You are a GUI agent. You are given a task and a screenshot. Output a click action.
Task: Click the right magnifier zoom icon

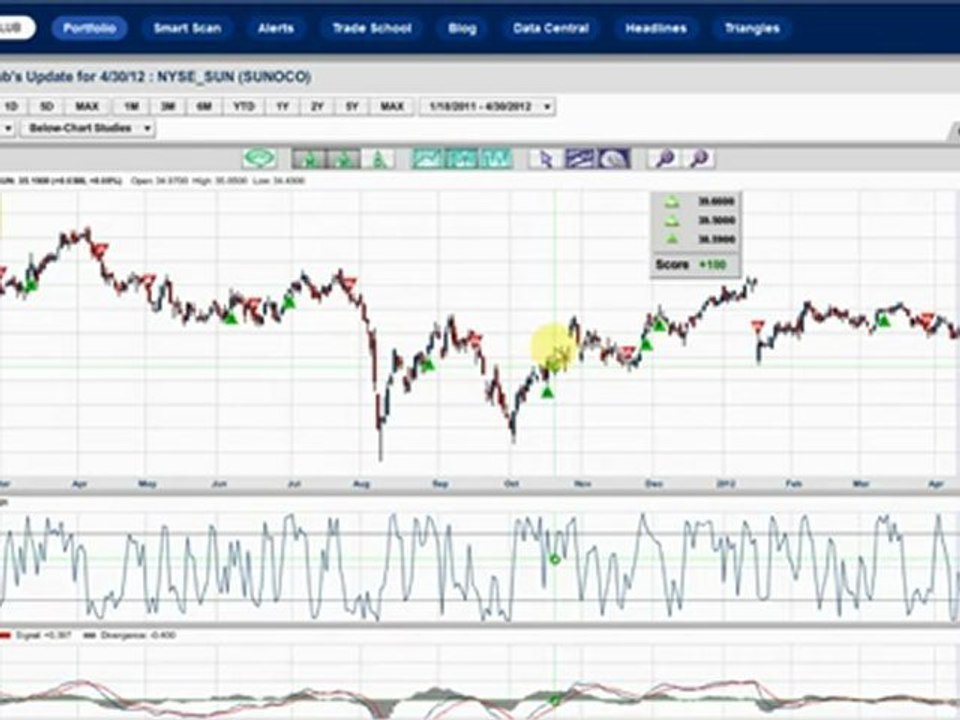(698, 159)
